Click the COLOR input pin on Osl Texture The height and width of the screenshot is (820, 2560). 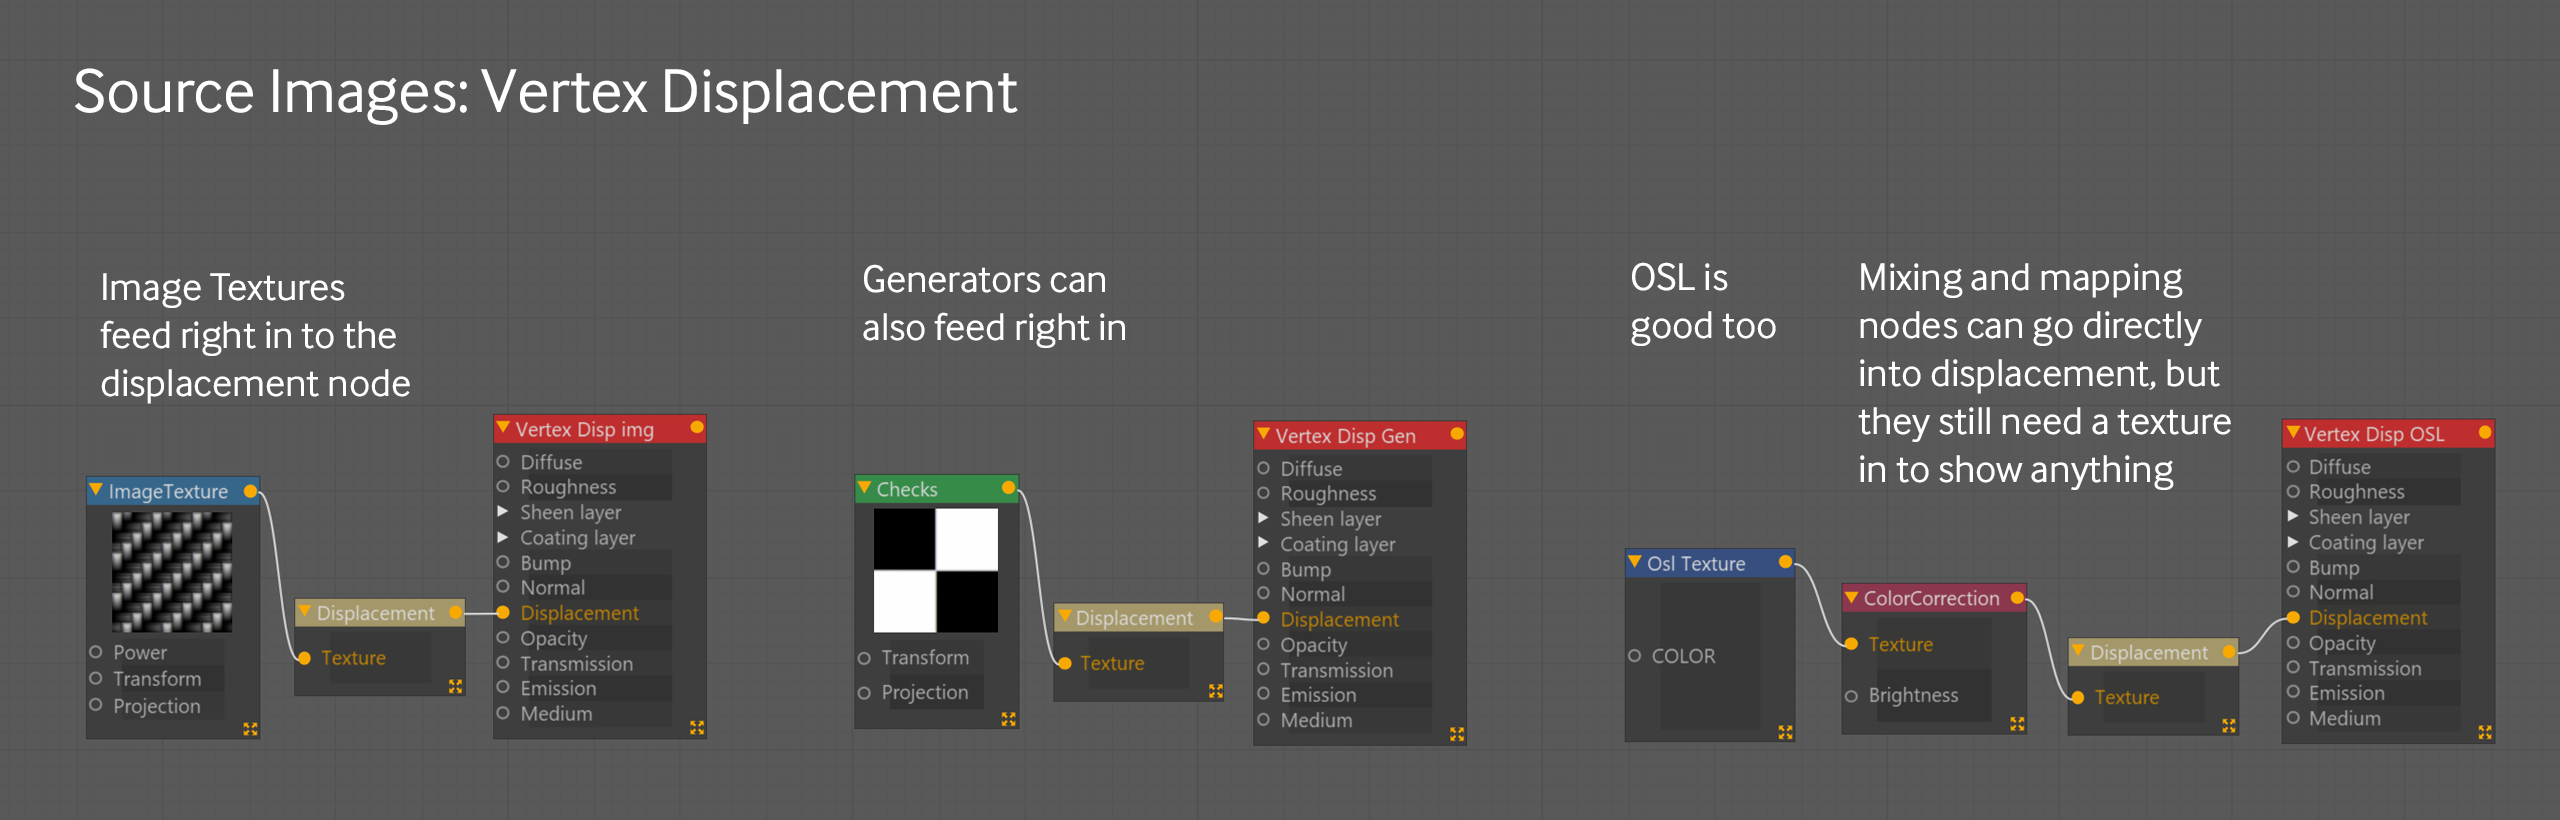pyautogui.click(x=1634, y=656)
